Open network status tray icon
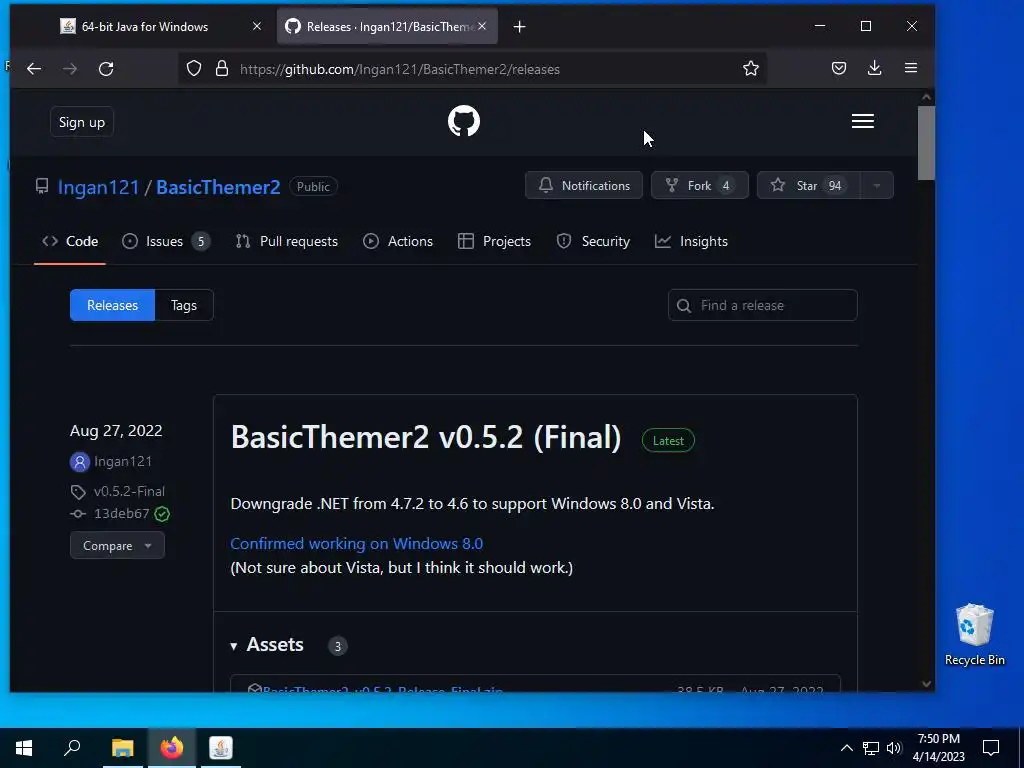 coord(871,748)
